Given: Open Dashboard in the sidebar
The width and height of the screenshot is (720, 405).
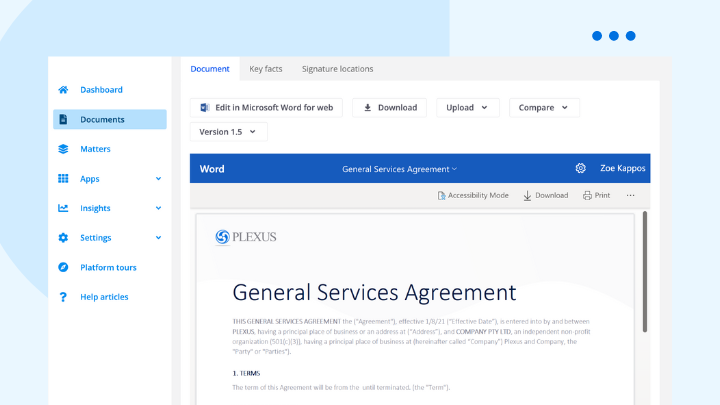Looking at the screenshot, I should [101, 90].
